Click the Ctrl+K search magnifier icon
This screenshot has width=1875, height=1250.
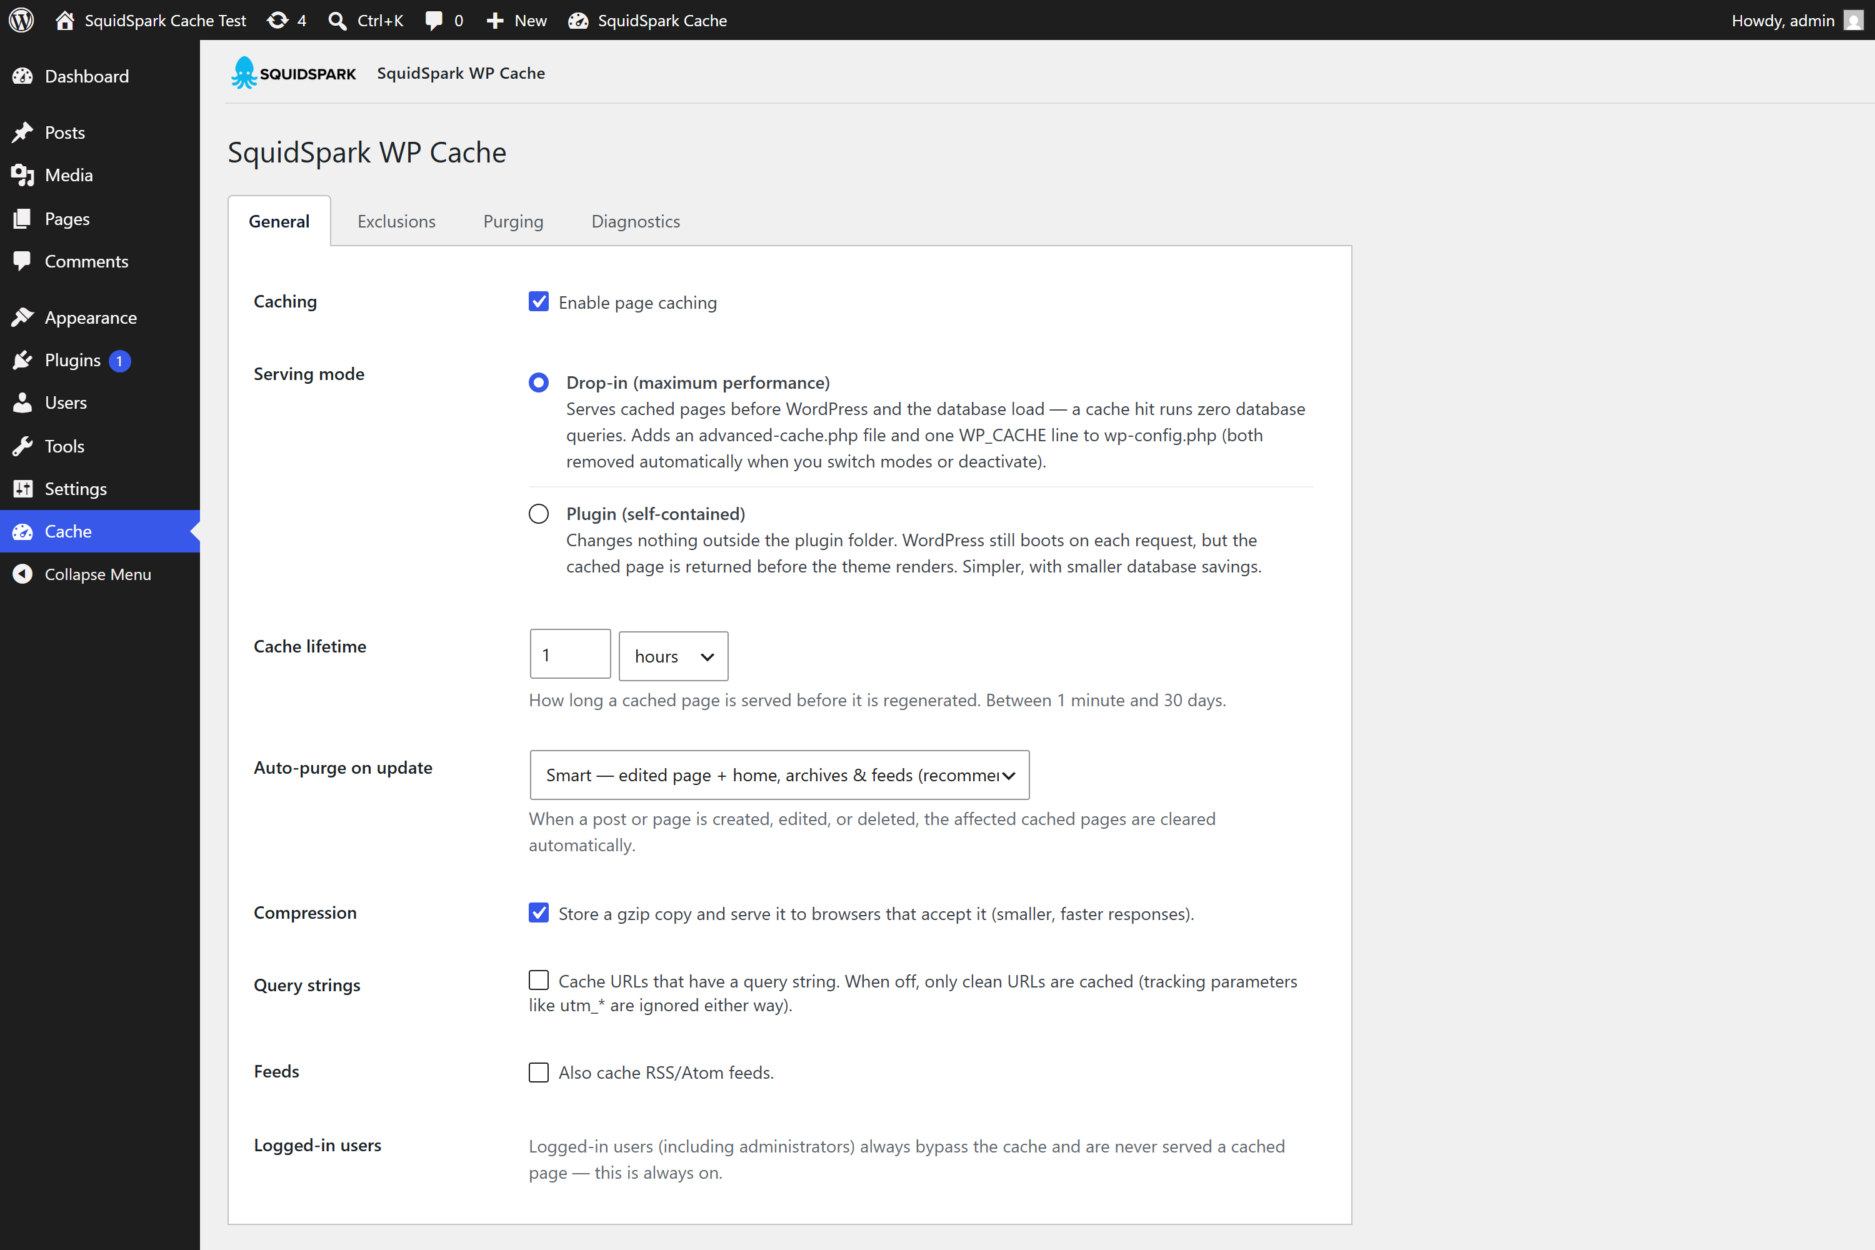pyautogui.click(x=338, y=20)
